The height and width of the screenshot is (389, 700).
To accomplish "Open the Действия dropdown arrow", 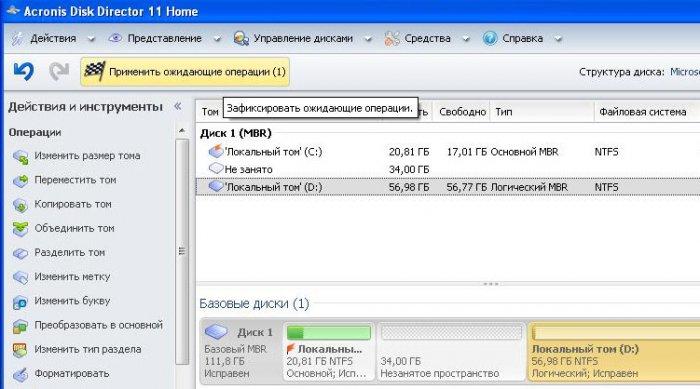I will (91, 39).
